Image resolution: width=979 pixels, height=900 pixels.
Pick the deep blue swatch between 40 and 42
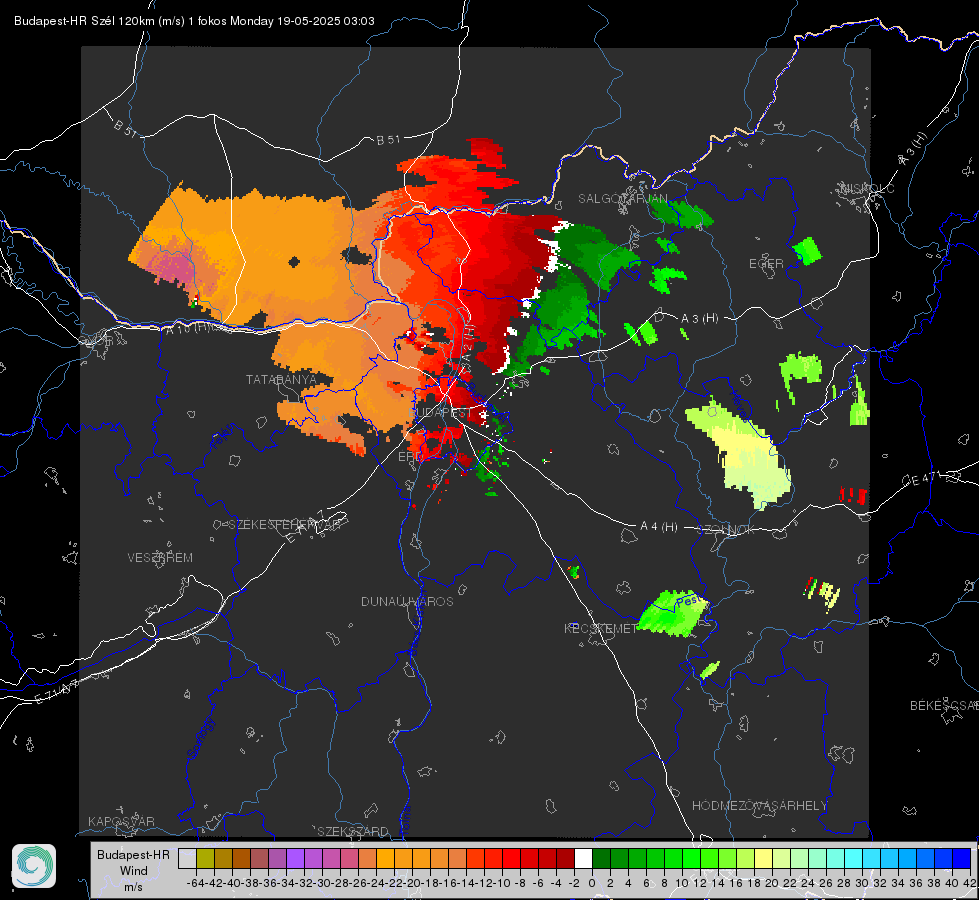tap(962, 858)
